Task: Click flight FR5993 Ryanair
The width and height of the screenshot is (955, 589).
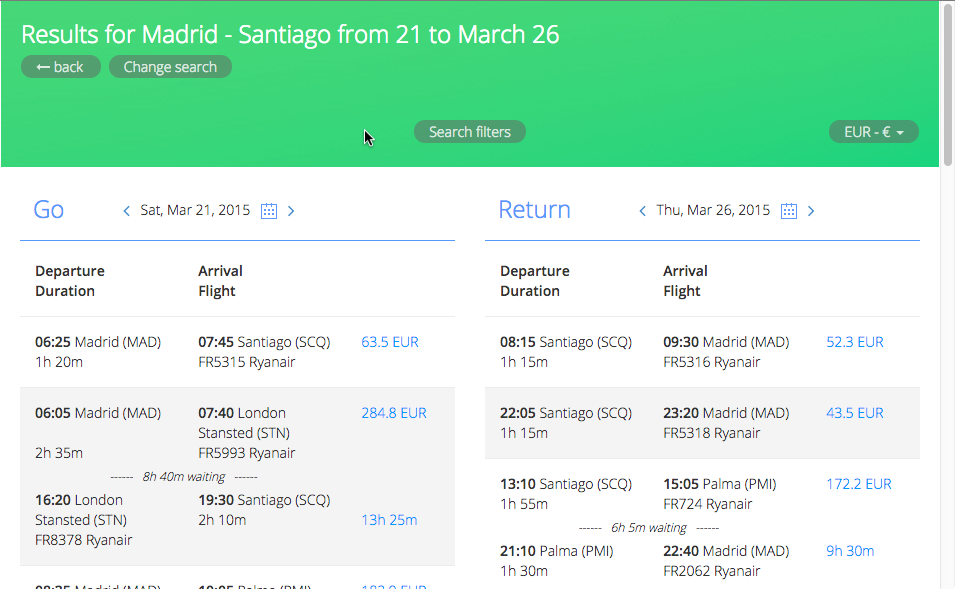Action: (247, 453)
